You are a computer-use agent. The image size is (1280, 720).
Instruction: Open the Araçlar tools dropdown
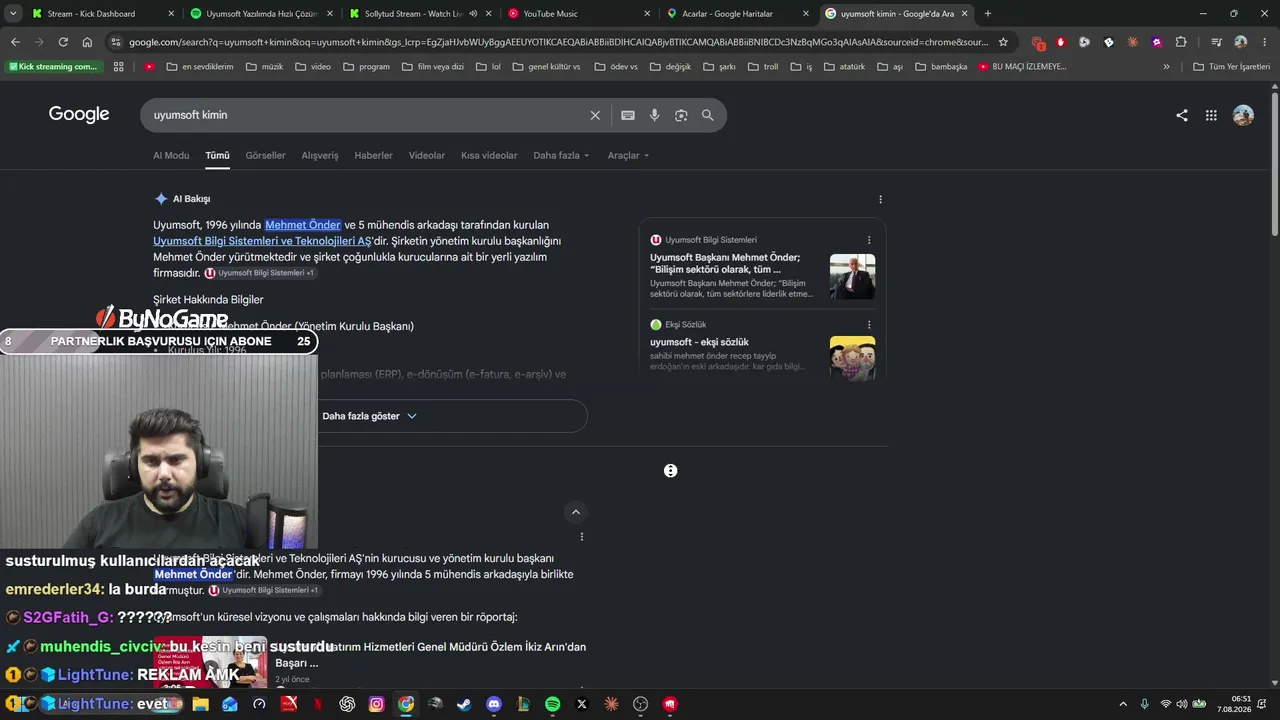click(628, 156)
